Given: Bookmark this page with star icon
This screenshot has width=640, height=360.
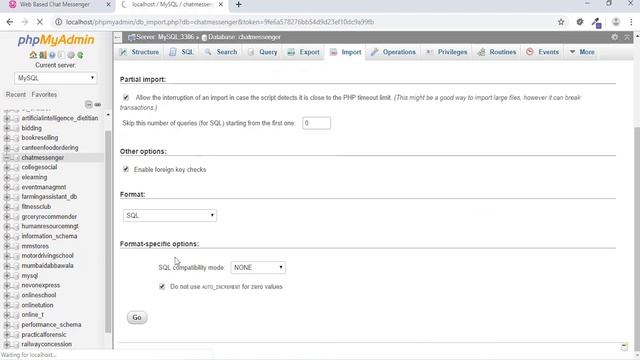Looking at the screenshot, I should [561, 22].
